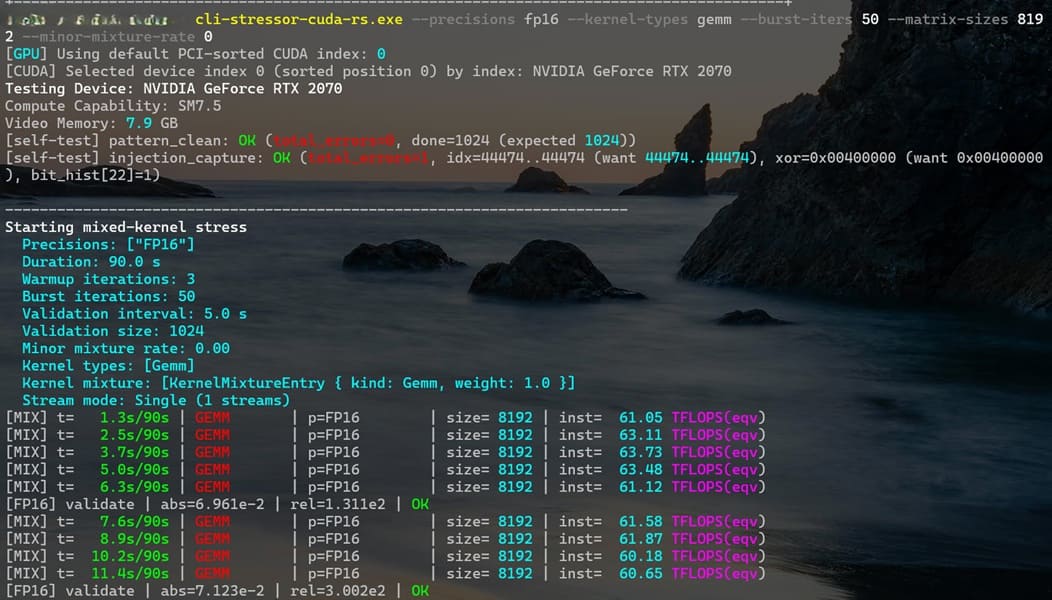Click the Kernel types: [Gemm] line
The height and width of the screenshot is (600, 1052).
(x=108, y=366)
